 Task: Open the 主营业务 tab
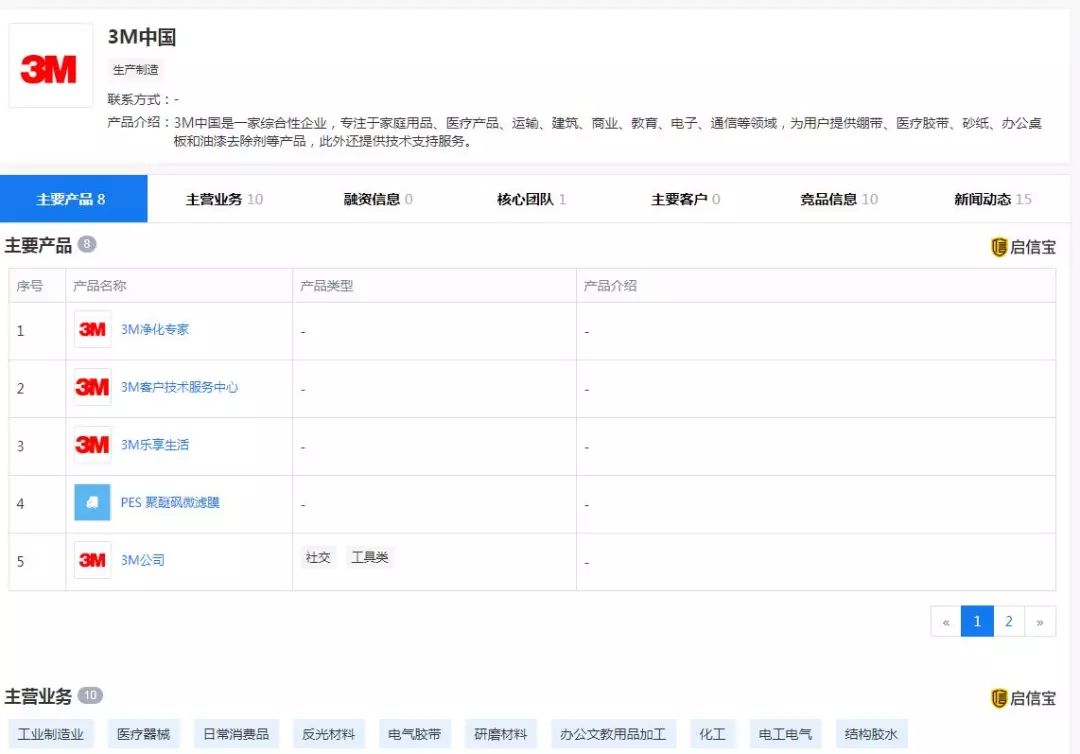click(225, 199)
